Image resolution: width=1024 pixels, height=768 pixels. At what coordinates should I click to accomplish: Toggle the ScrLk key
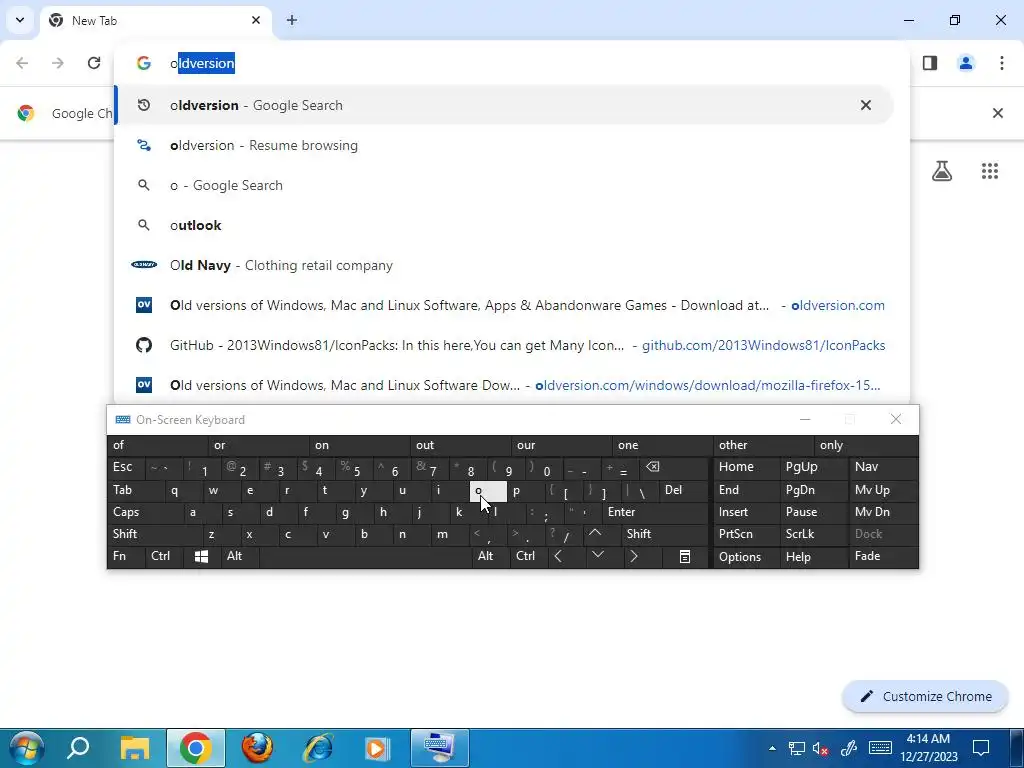tap(814, 534)
